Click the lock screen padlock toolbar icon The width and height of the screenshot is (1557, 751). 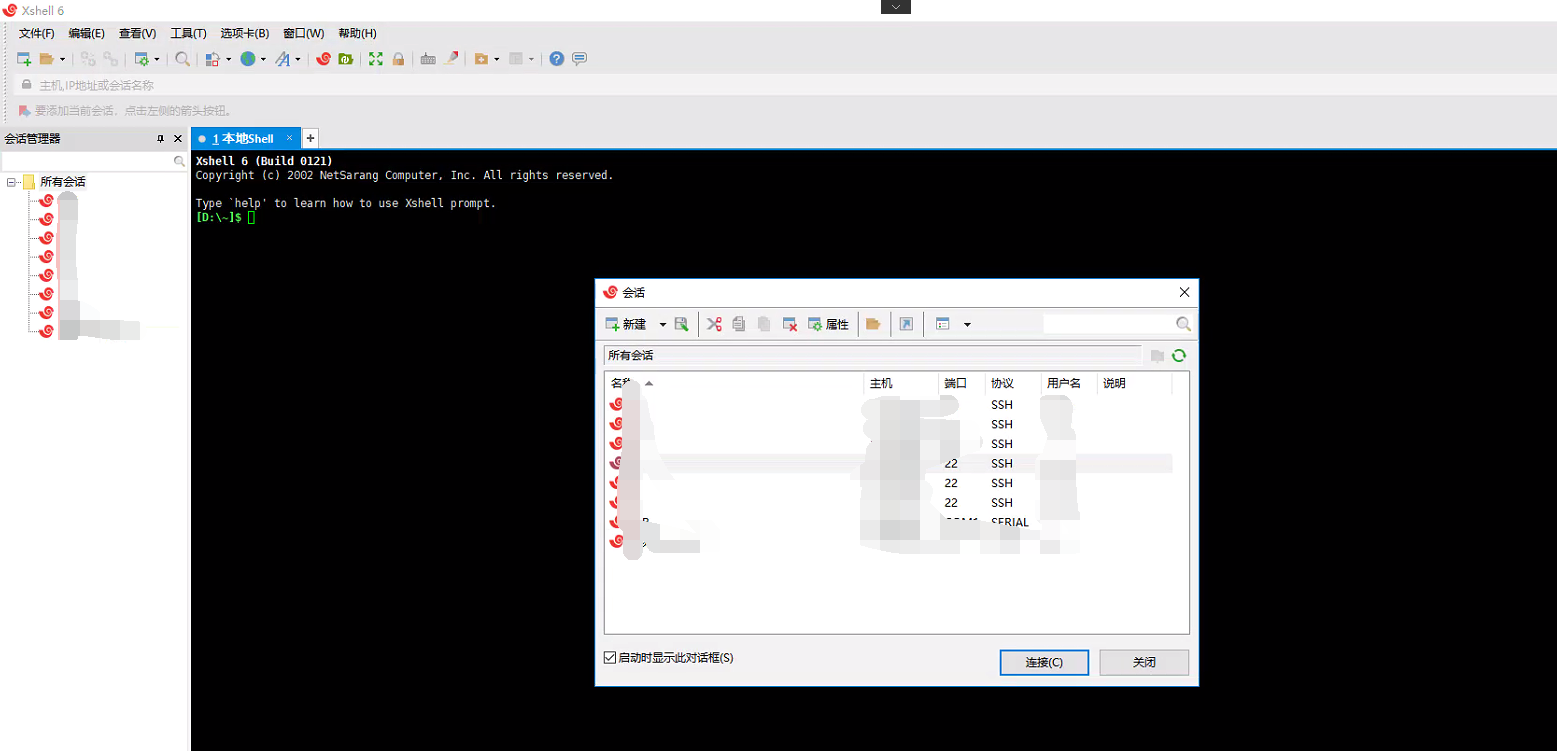point(398,59)
